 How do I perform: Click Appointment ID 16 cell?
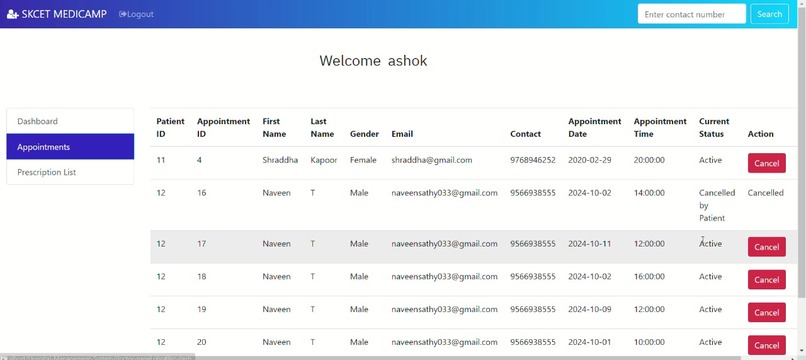point(202,193)
